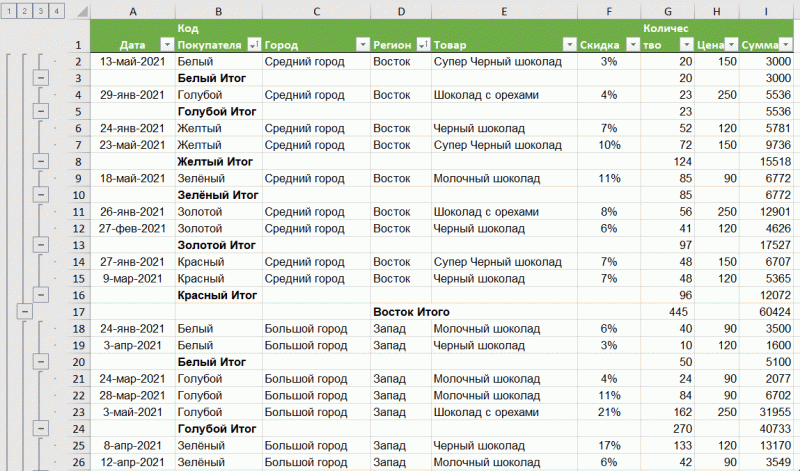Open sort indicator filter on Код Покупателя

[x=253, y=45]
